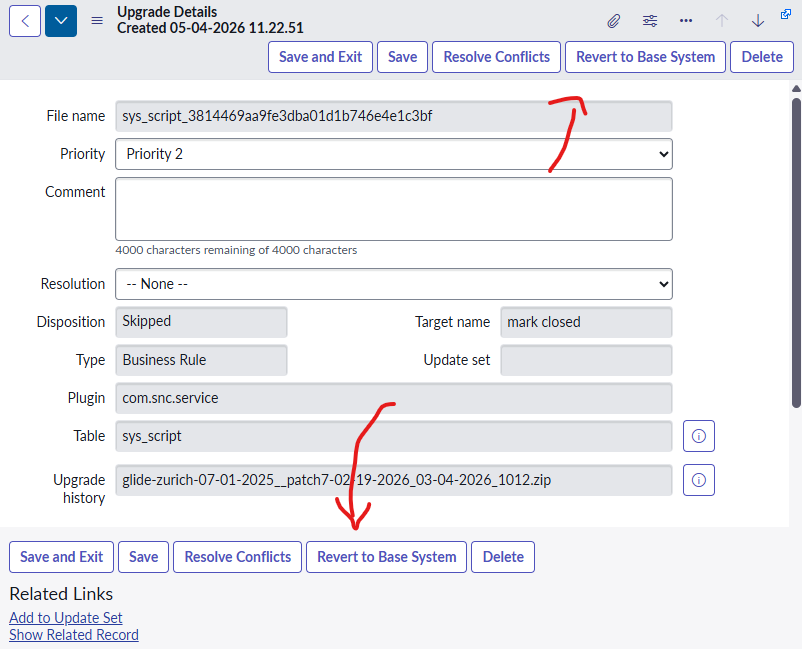Image resolution: width=802 pixels, height=649 pixels.
Task: Open the form context menu hamburger icon
Action: click(x=97, y=20)
